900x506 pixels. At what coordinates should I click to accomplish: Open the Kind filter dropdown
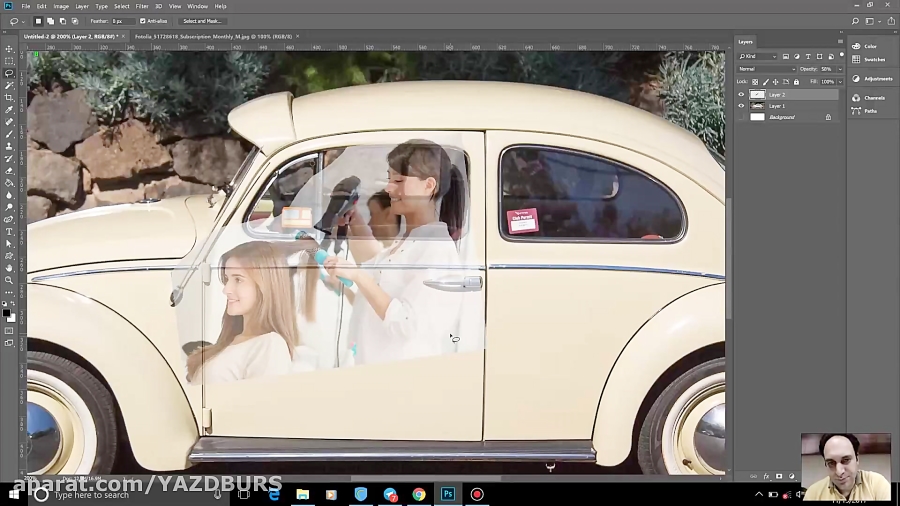tap(758, 56)
